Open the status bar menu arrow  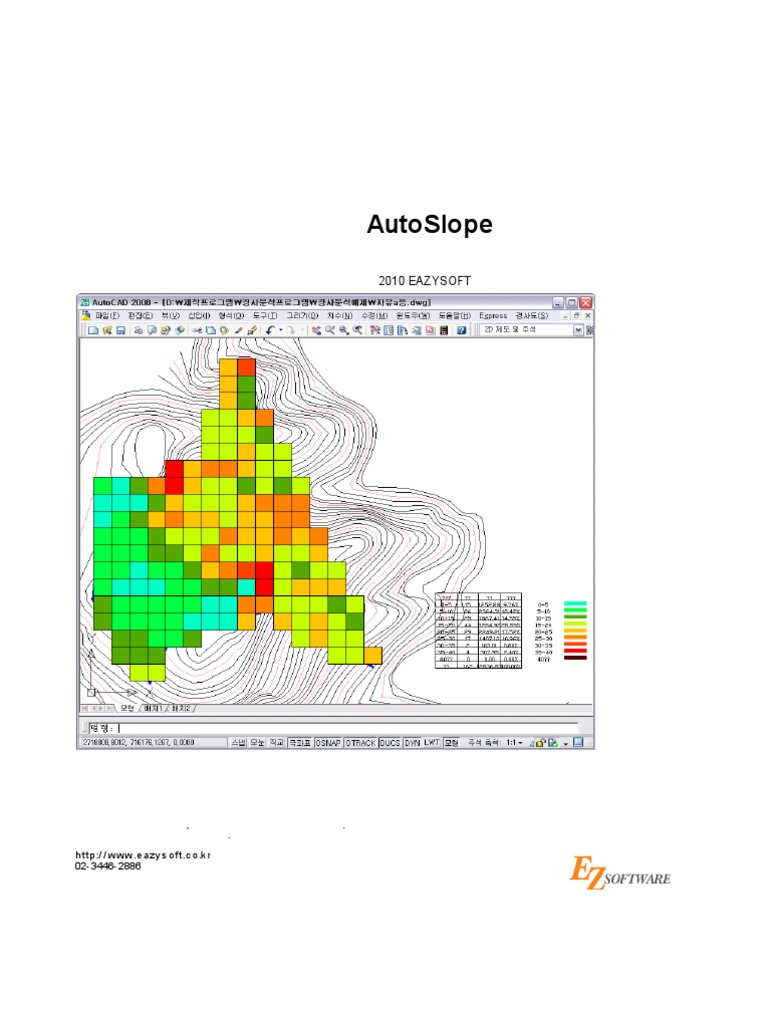coord(566,743)
